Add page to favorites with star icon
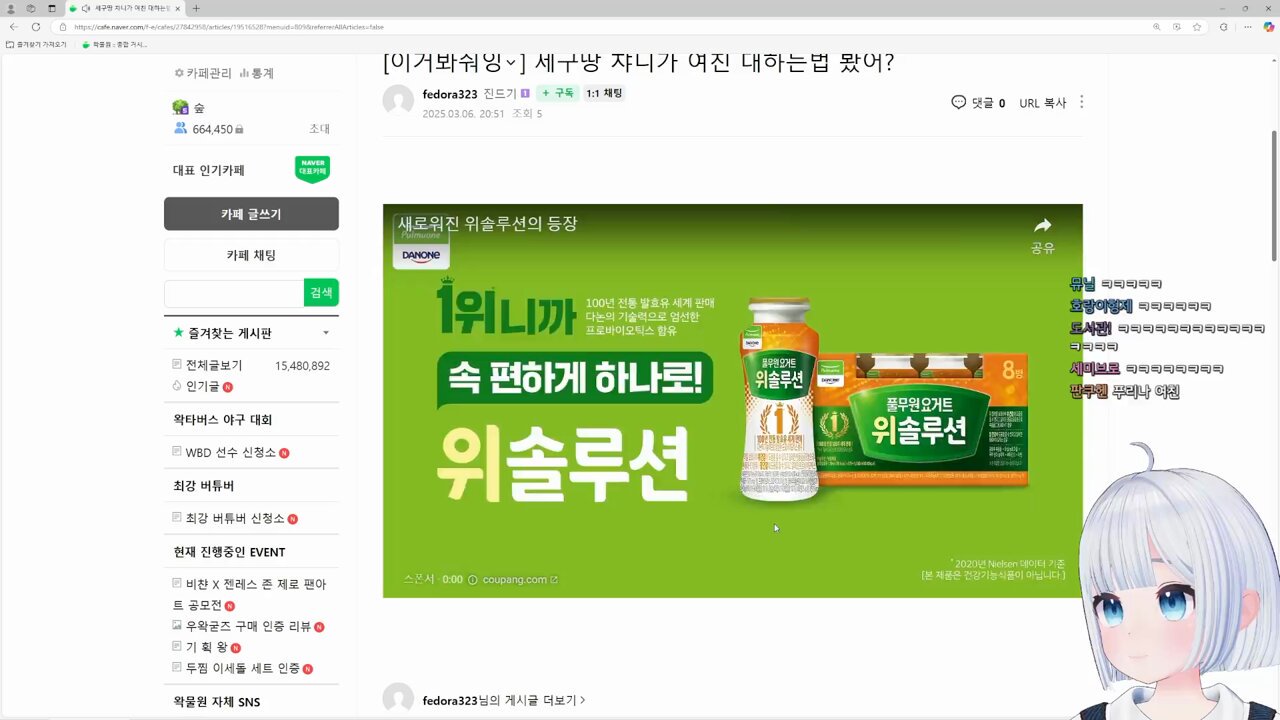 [x=1197, y=27]
